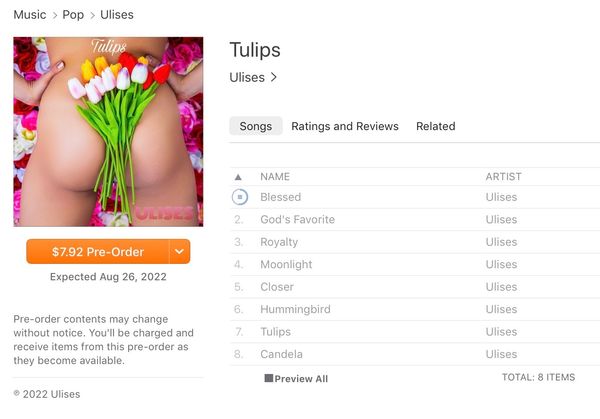Choose the Moonlight track
This screenshot has height=419, width=600.
[415, 264]
